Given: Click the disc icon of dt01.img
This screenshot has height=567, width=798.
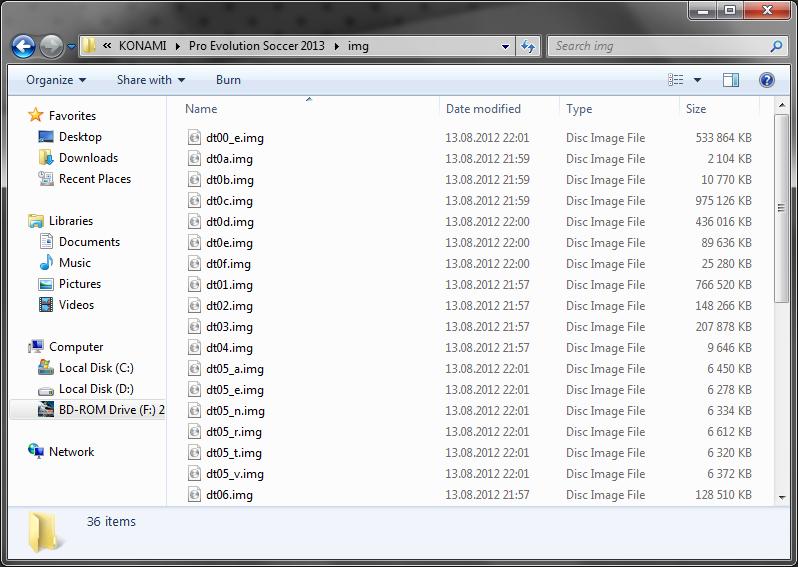Looking at the screenshot, I should point(194,285).
